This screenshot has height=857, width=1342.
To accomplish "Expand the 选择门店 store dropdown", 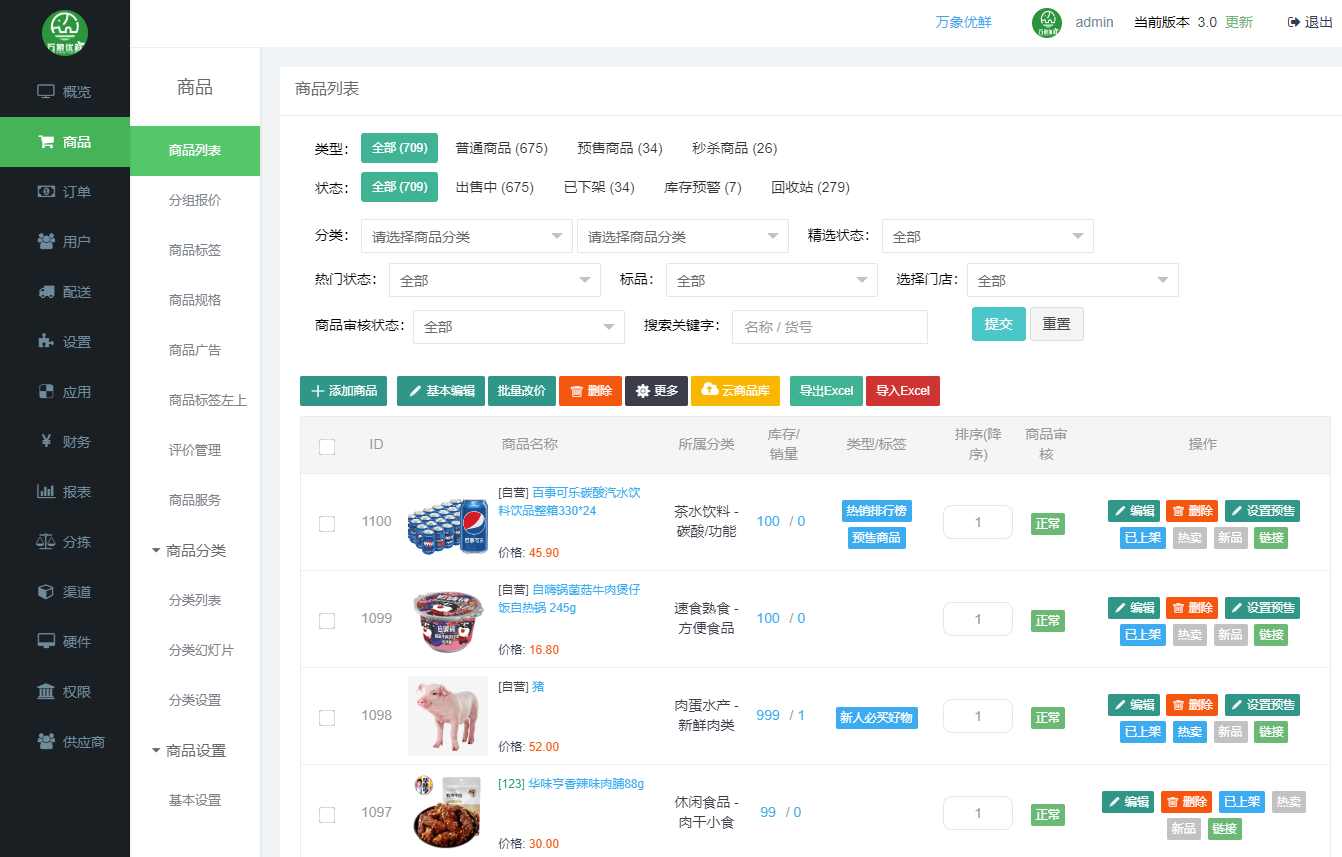I will coord(1072,281).
